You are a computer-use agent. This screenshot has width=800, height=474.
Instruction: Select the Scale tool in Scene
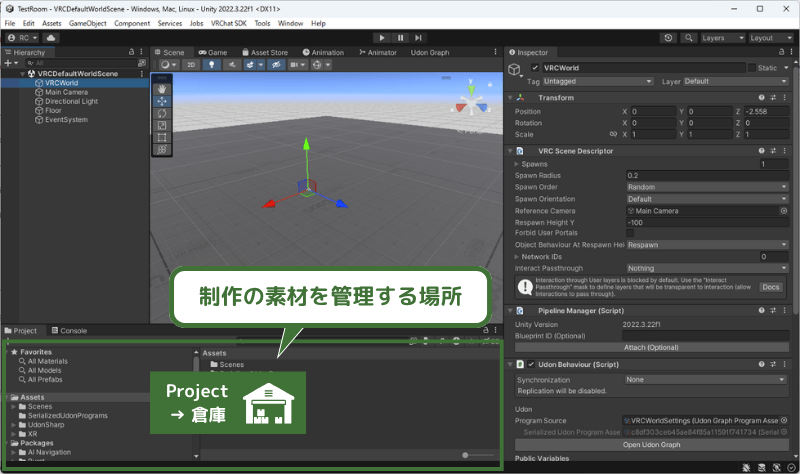pos(162,126)
